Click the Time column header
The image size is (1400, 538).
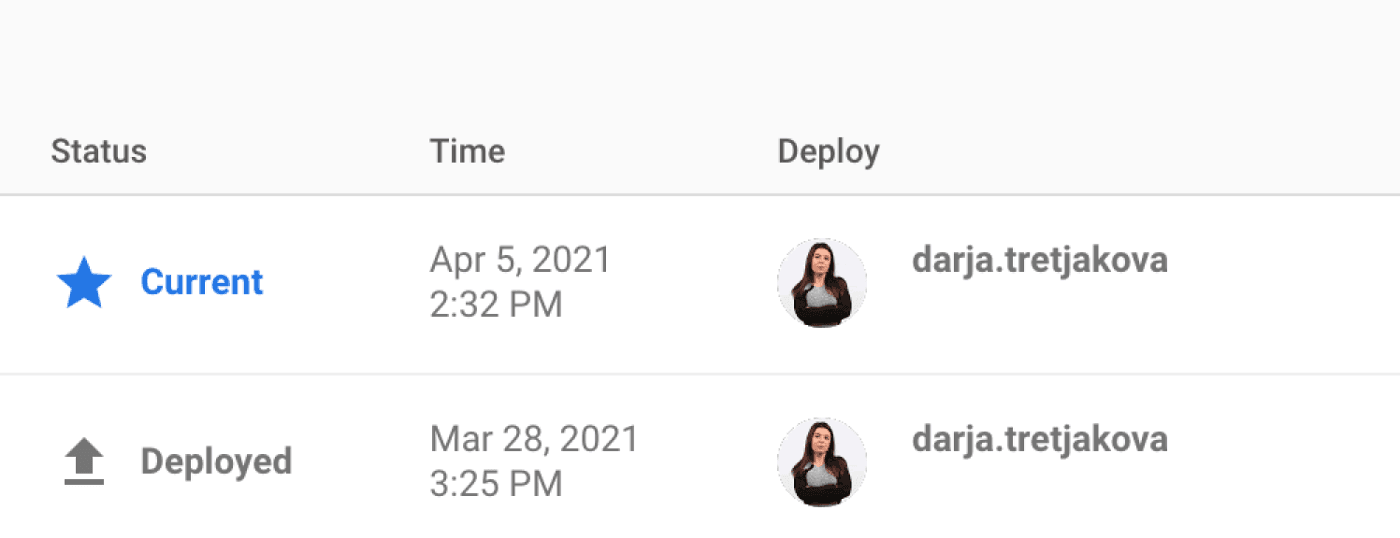[467, 152]
